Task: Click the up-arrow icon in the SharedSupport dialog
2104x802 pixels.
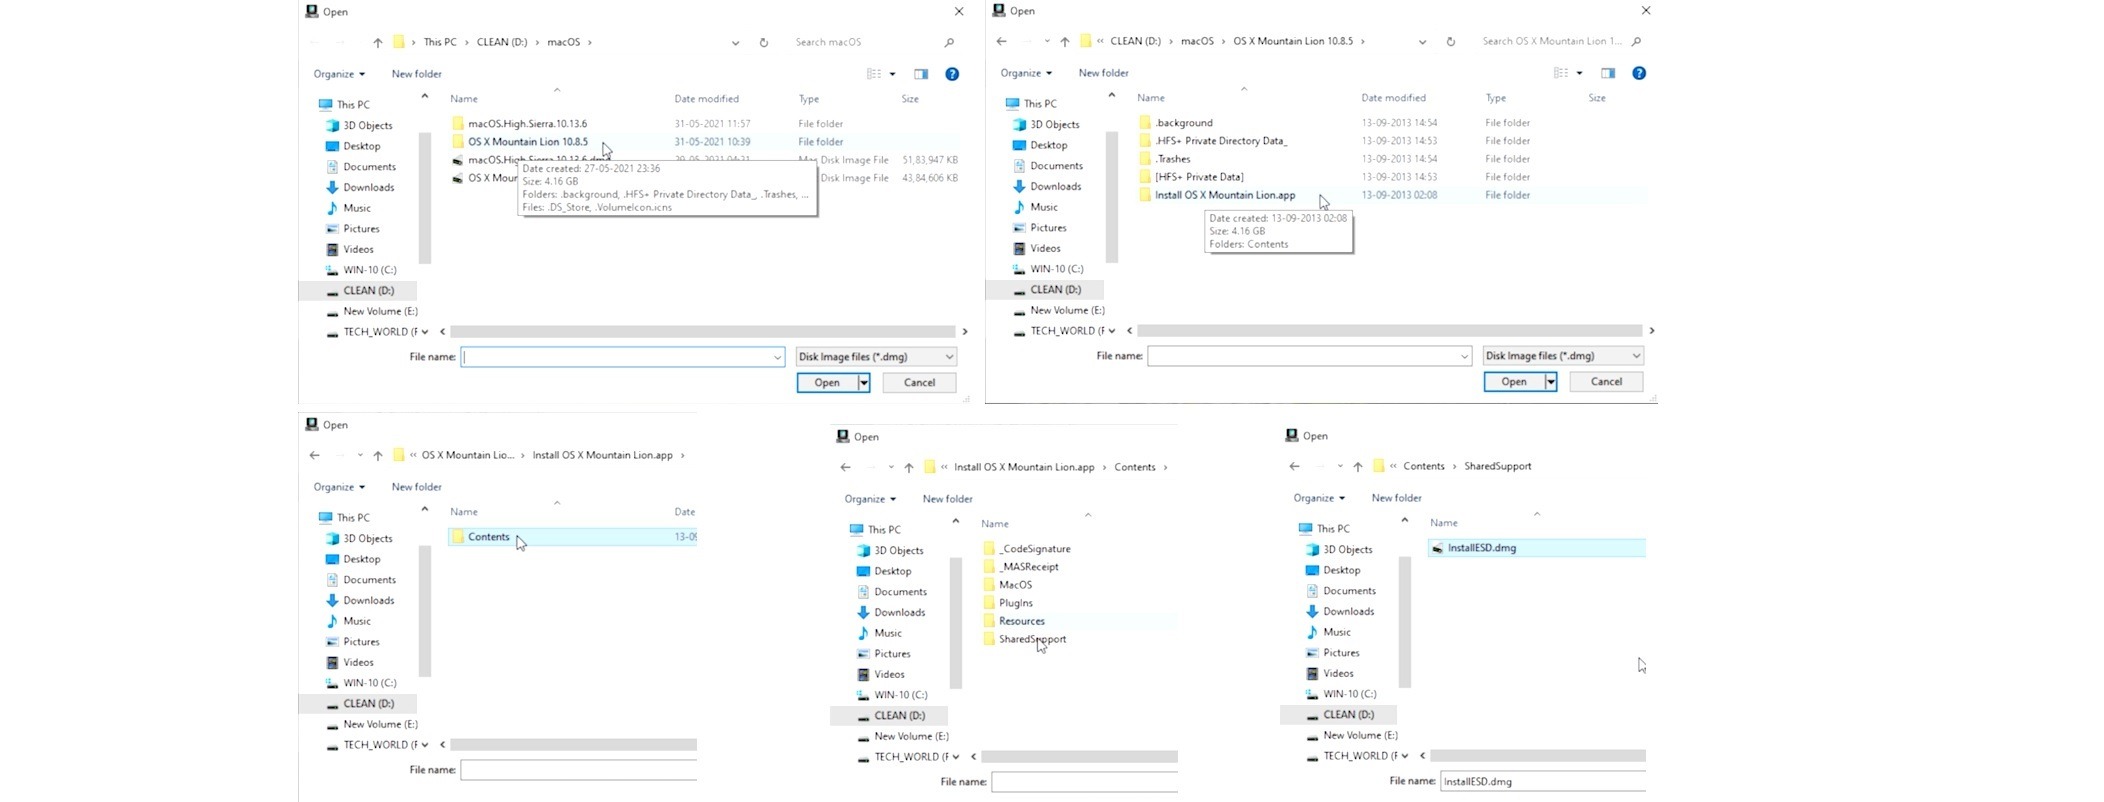Action: coord(1357,466)
